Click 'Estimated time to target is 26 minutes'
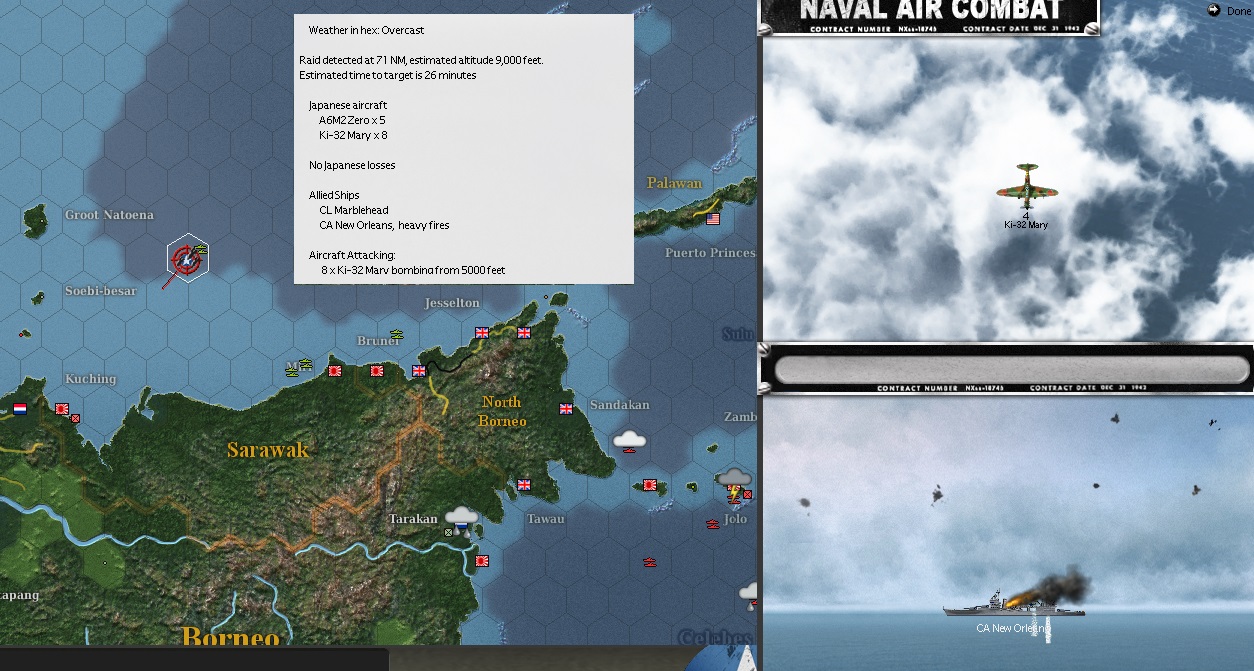 pyautogui.click(x=387, y=75)
